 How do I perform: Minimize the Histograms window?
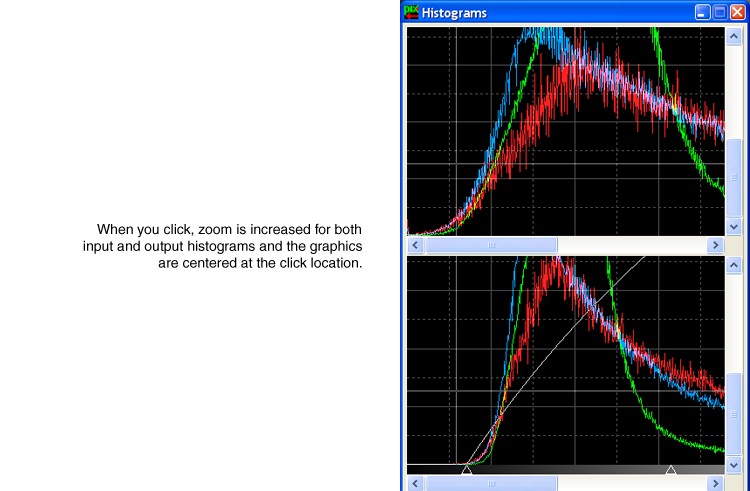pyautogui.click(x=702, y=12)
